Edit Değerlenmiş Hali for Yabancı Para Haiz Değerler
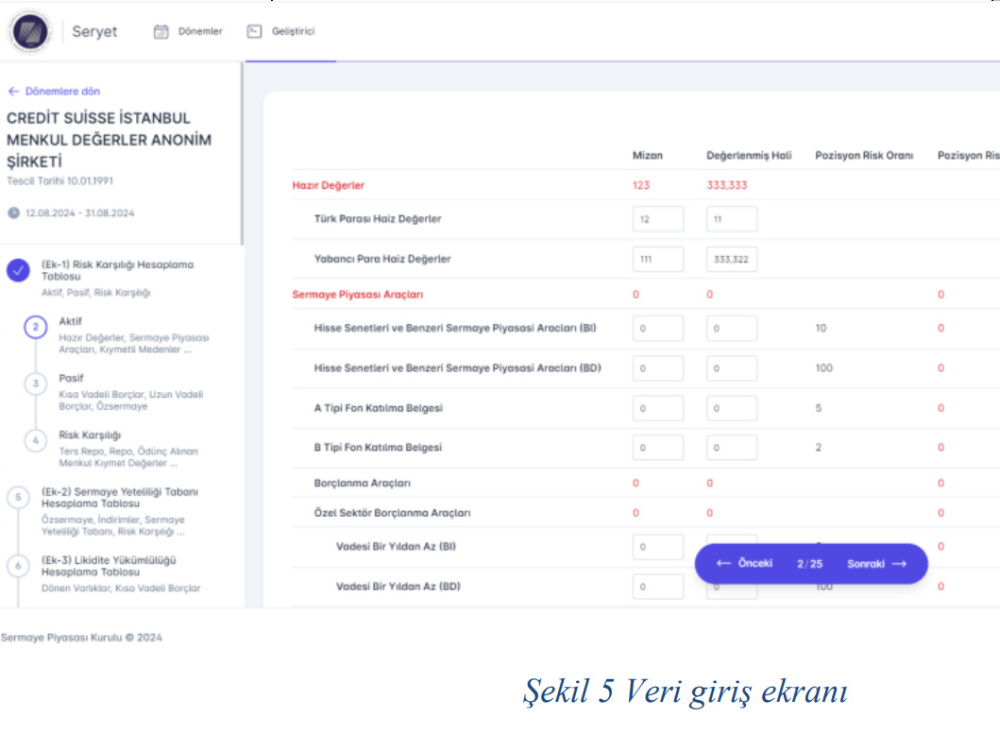Viewport: 1000px width, 751px height. click(732, 259)
